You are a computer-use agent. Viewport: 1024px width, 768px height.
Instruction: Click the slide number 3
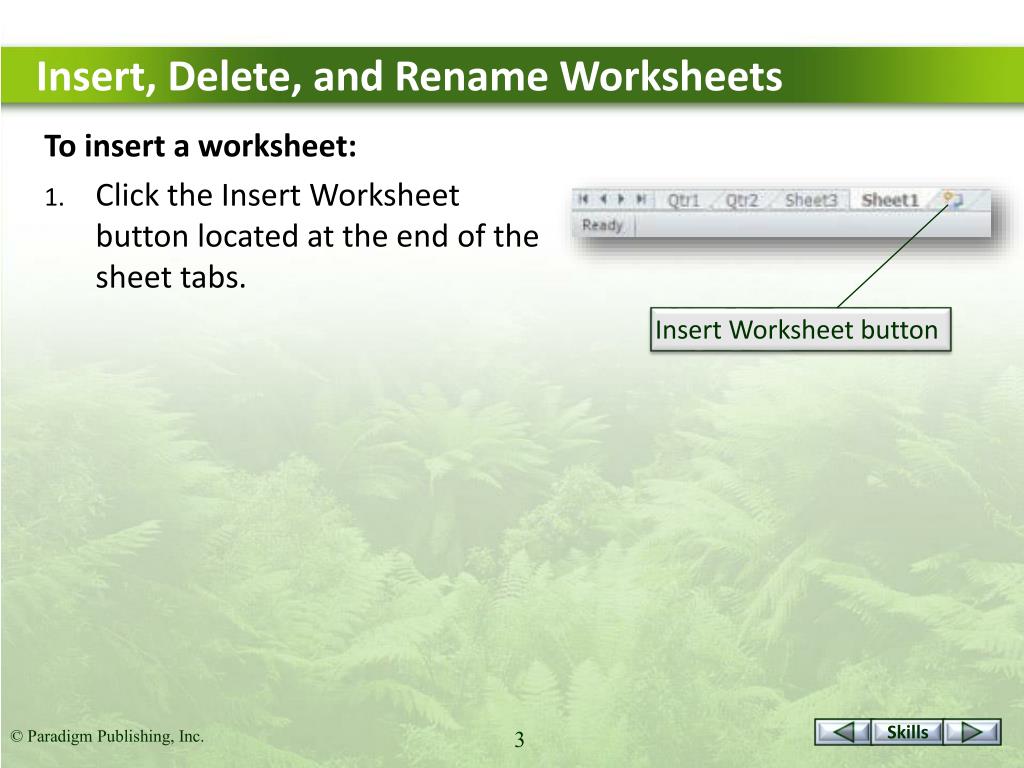pos(519,739)
